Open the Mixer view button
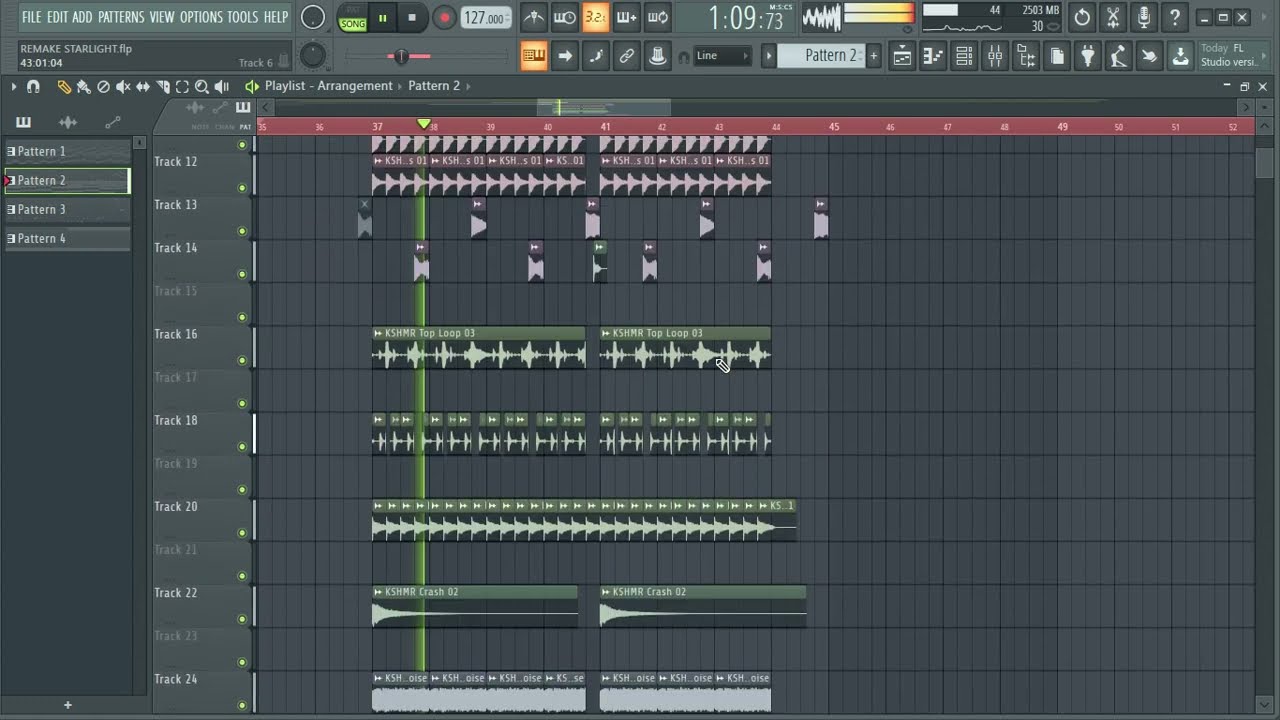1280x720 pixels. tap(995, 57)
